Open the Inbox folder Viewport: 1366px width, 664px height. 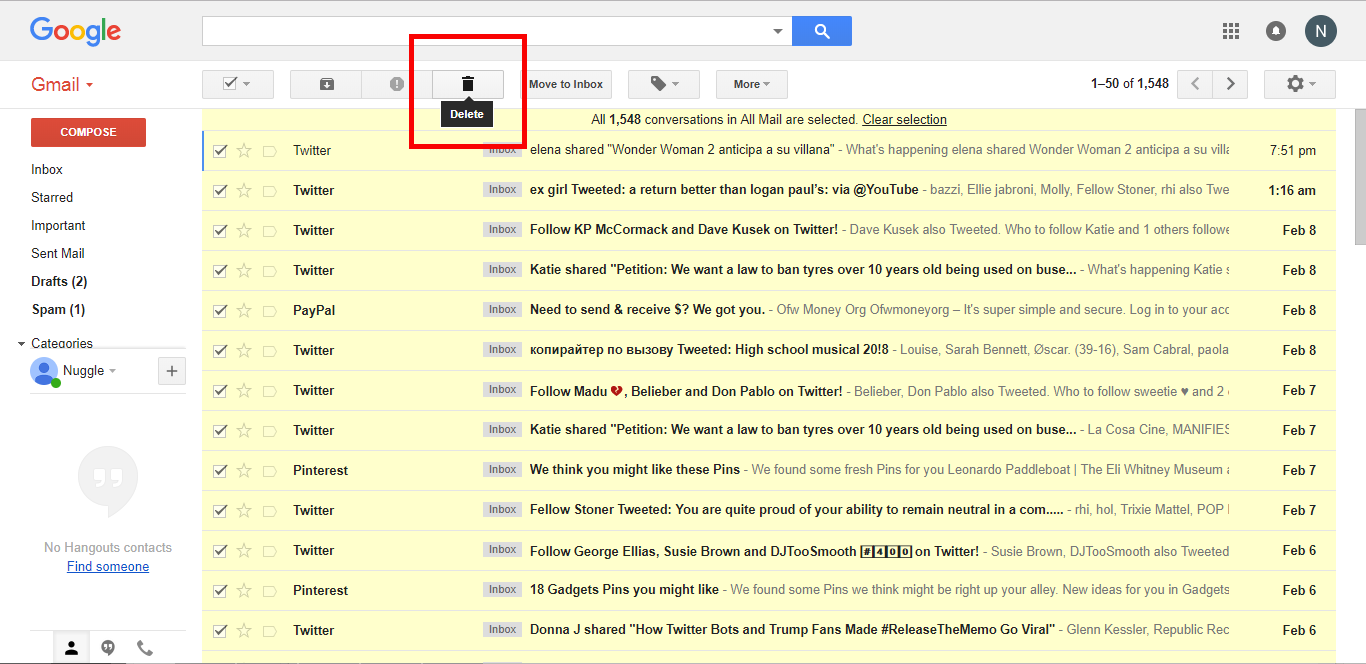click(47, 169)
